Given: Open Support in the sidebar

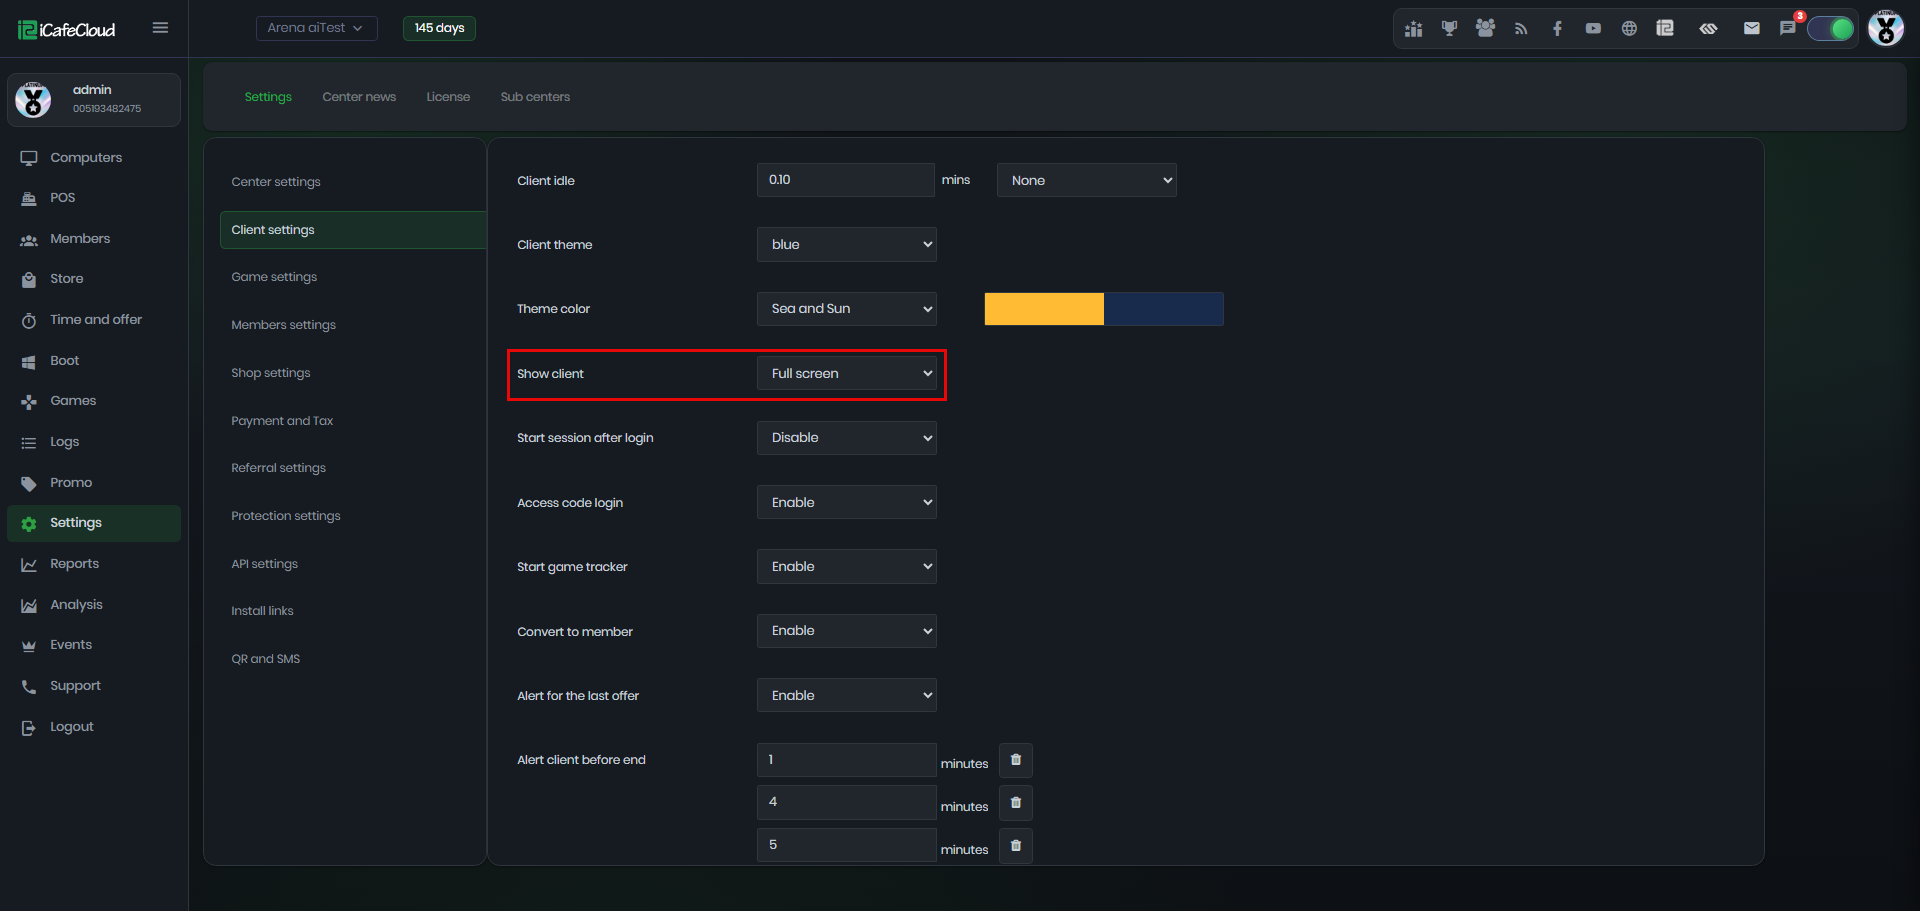Looking at the screenshot, I should [x=94, y=686].
